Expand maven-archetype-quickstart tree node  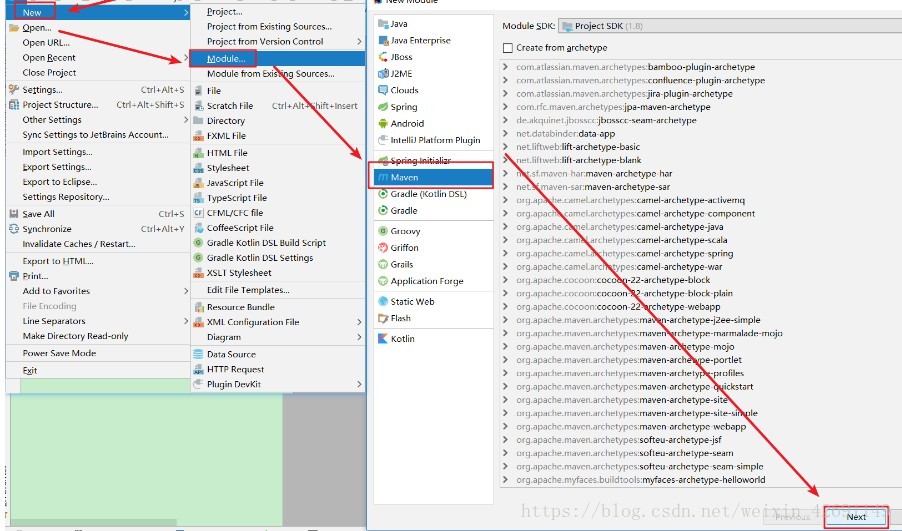click(505, 386)
